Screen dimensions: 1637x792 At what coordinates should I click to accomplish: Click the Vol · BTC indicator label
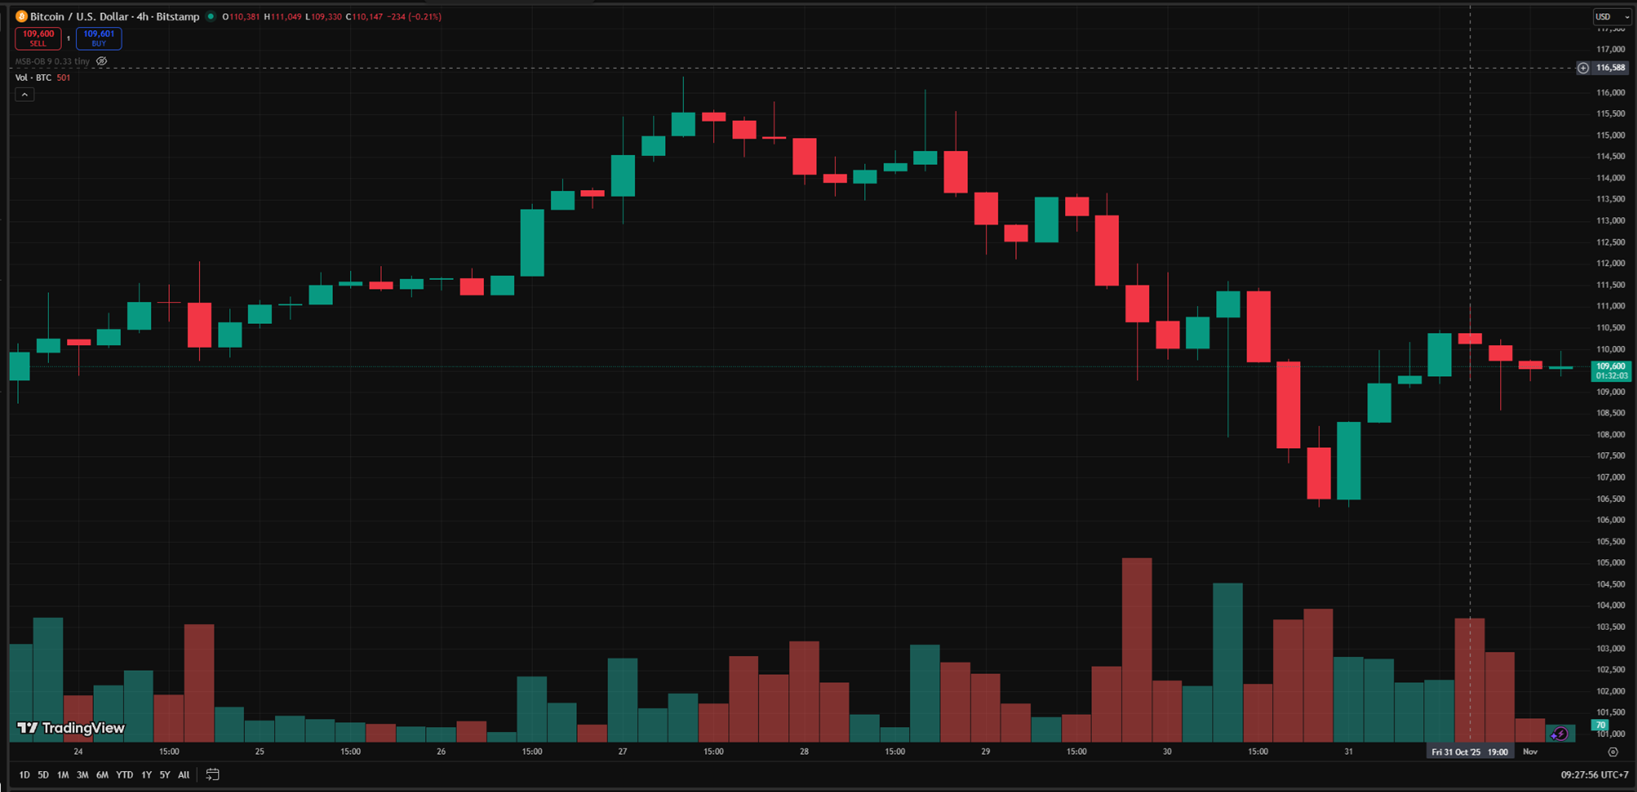click(x=33, y=78)
